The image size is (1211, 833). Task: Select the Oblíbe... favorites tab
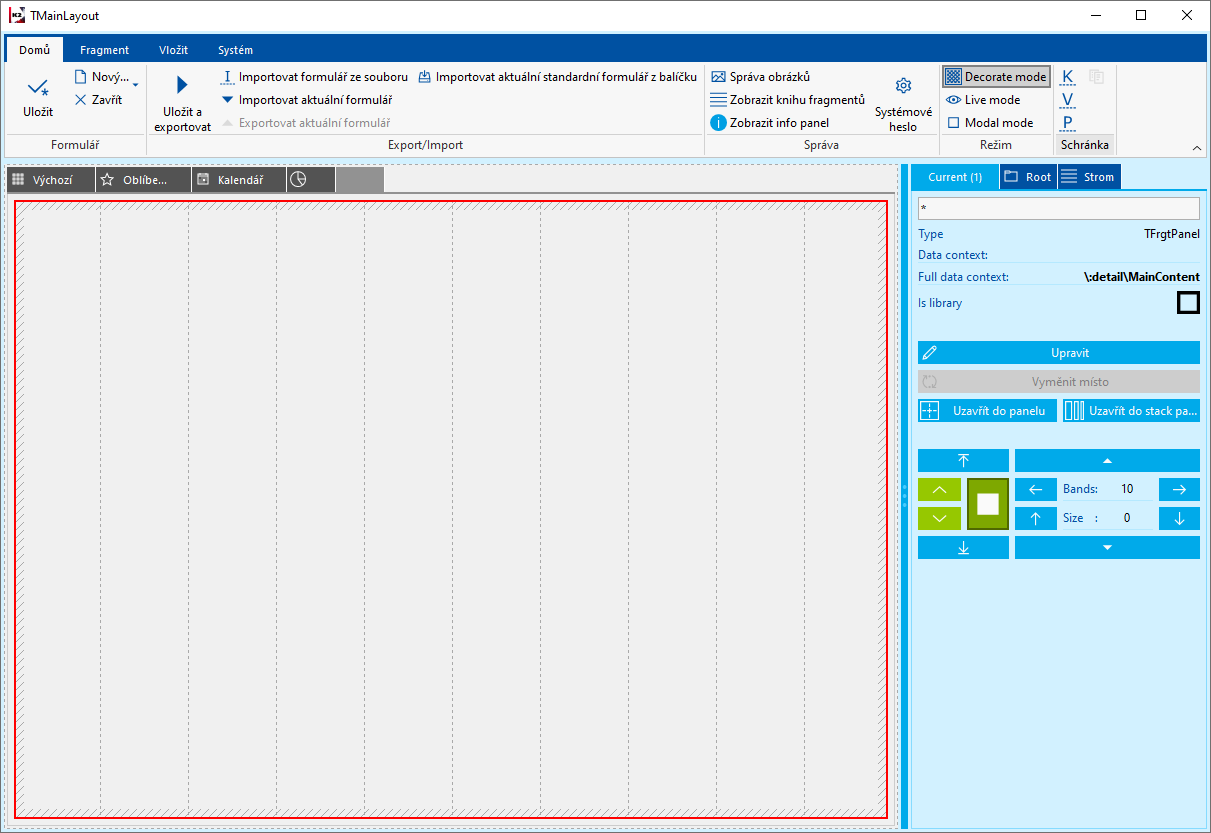point(143,180)
